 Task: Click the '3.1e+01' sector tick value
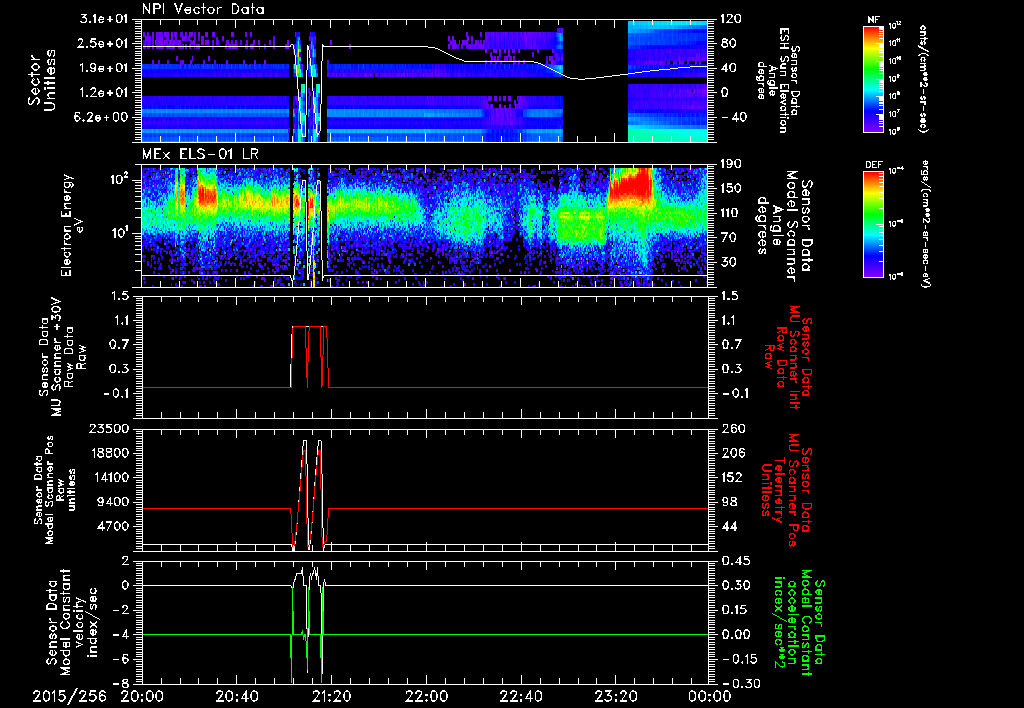click(106, 19)
